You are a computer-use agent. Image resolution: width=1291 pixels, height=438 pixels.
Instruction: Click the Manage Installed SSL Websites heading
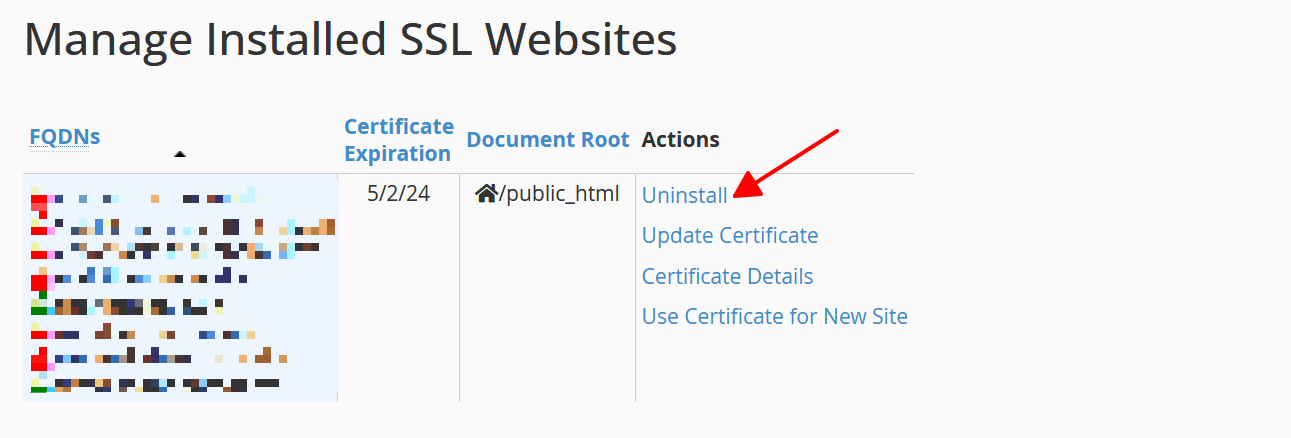(x=350, y=40)
